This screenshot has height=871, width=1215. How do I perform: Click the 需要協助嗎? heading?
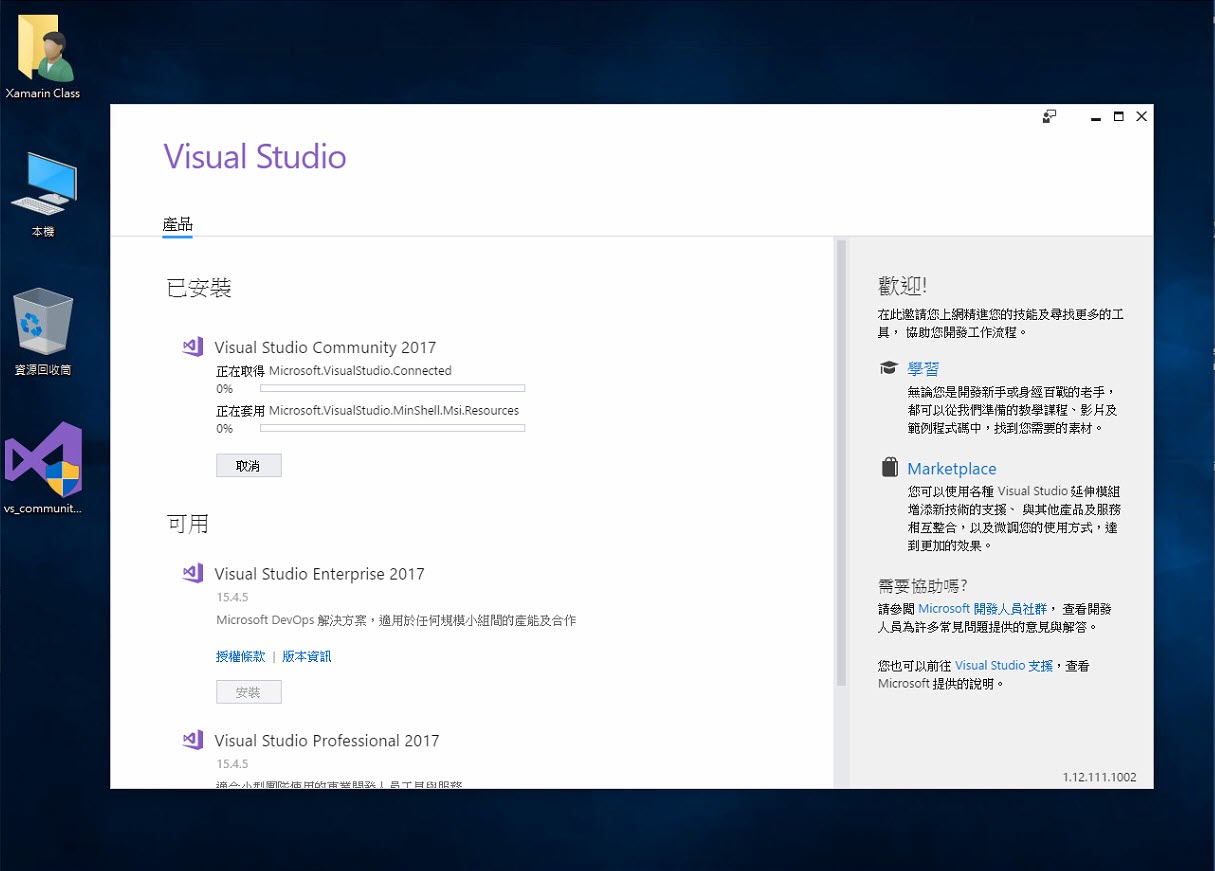click(922, 585)
